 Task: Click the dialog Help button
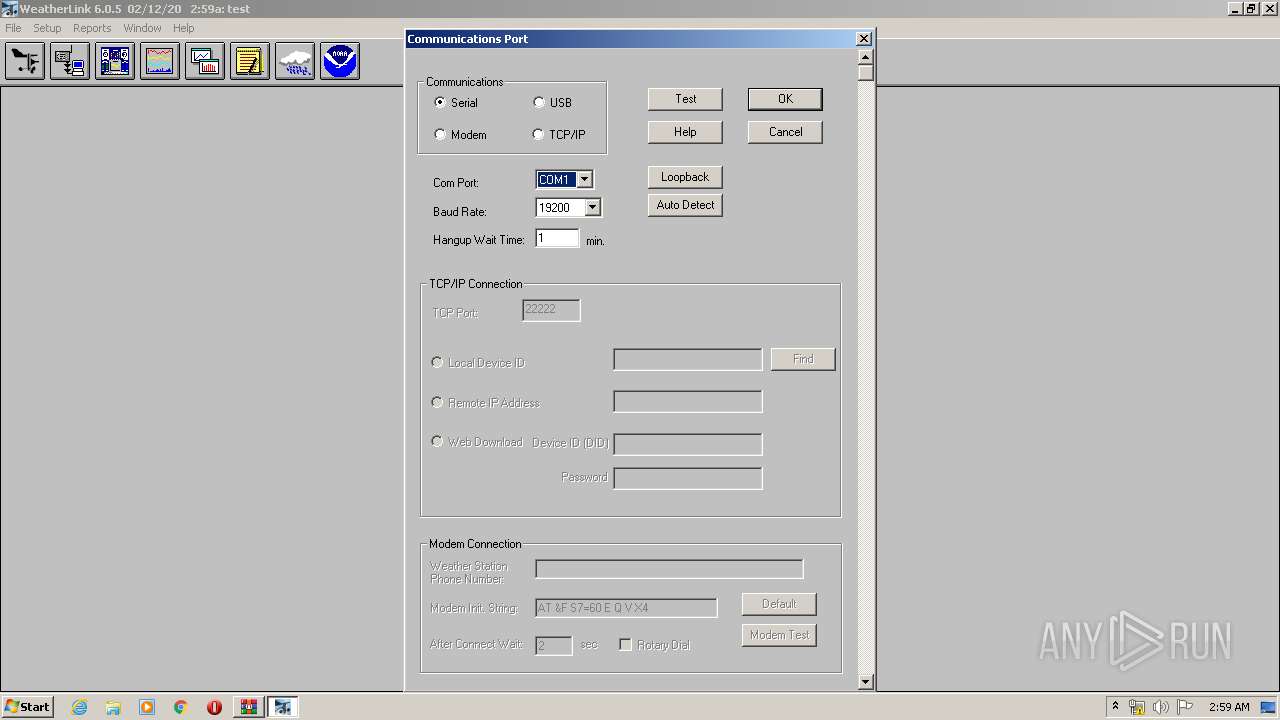tap(685, 132)
